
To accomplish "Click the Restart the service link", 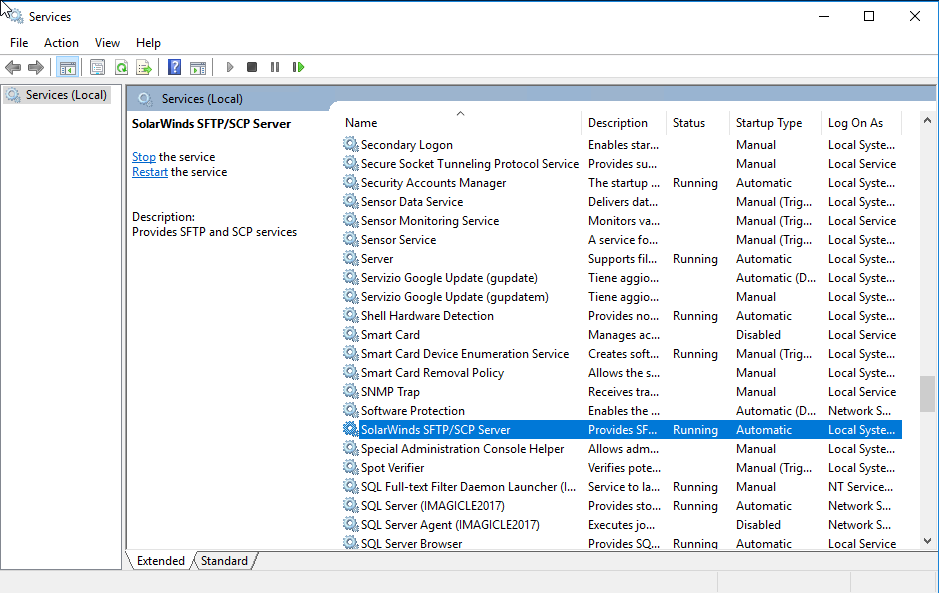I will coord(150,172).
